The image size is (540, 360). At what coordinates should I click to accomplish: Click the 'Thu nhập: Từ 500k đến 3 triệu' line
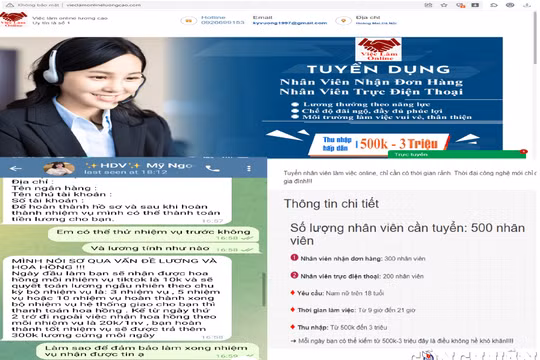tap(342, 327)
